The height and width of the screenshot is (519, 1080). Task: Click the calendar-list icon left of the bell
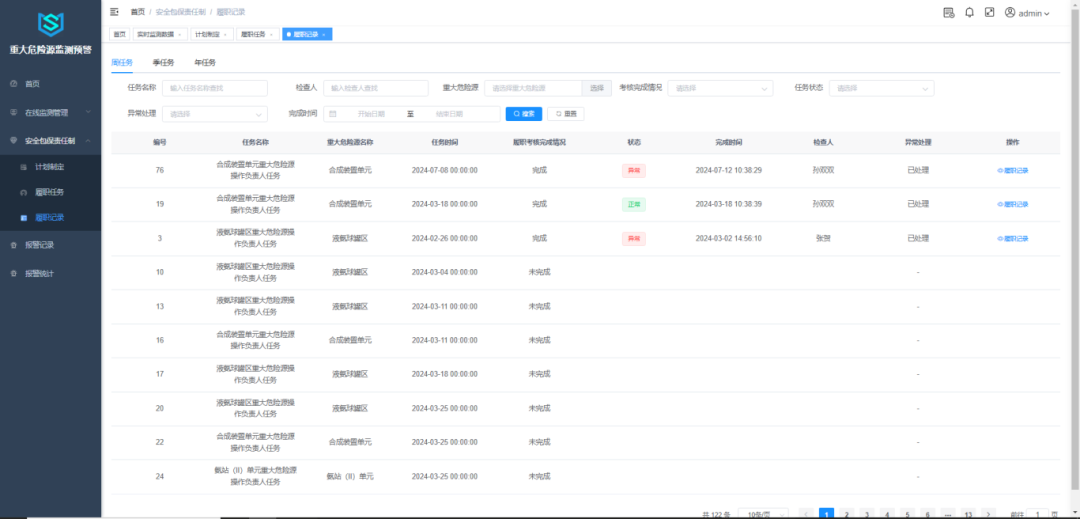tap(948, 13)
